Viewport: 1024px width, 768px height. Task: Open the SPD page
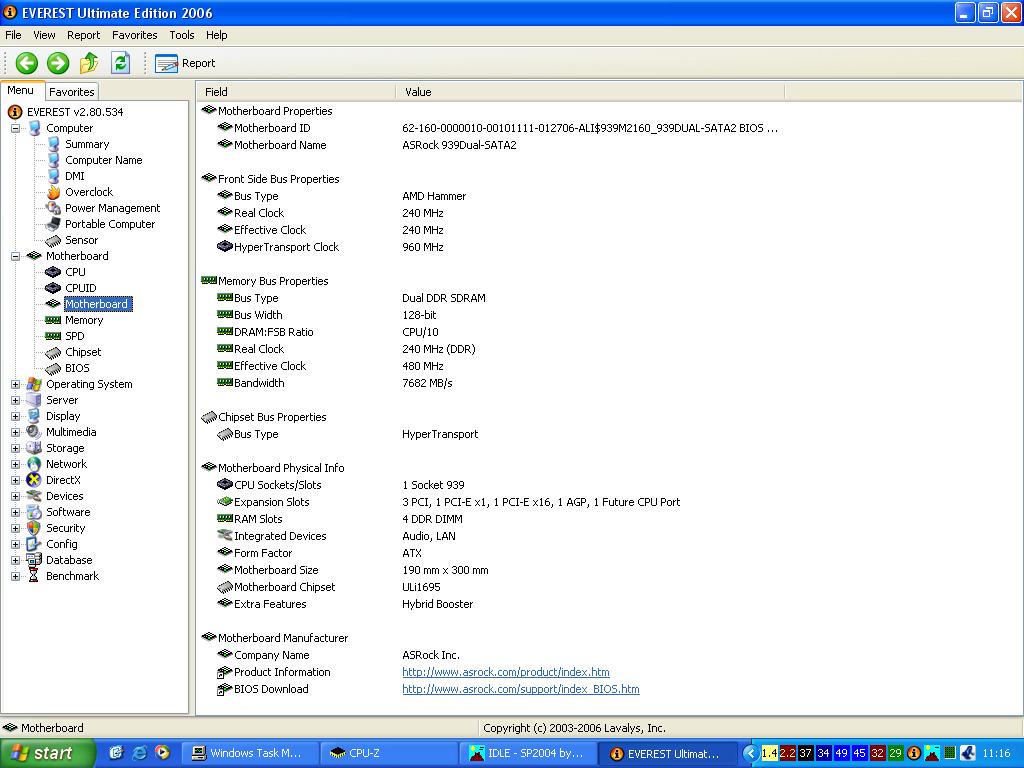[74, 336]
